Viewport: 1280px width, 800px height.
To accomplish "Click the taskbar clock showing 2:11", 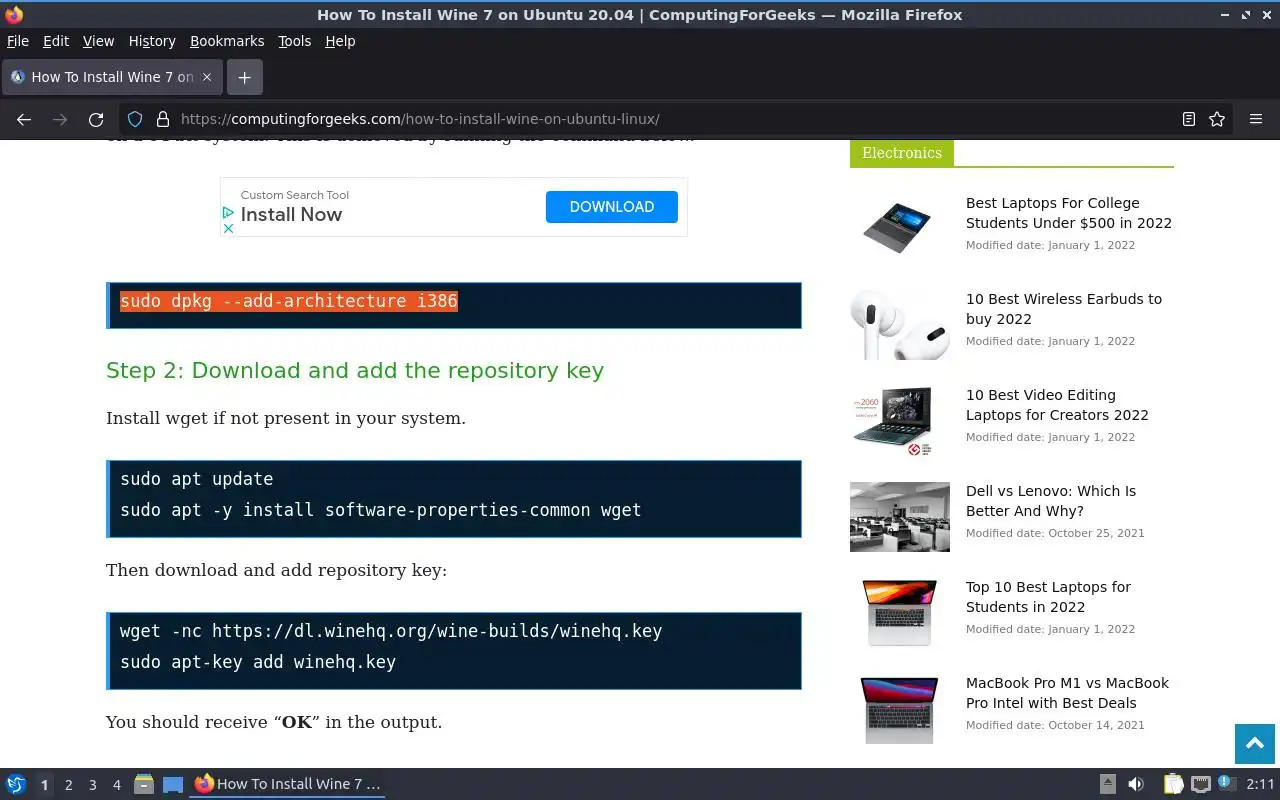I will pos(1260,784).
